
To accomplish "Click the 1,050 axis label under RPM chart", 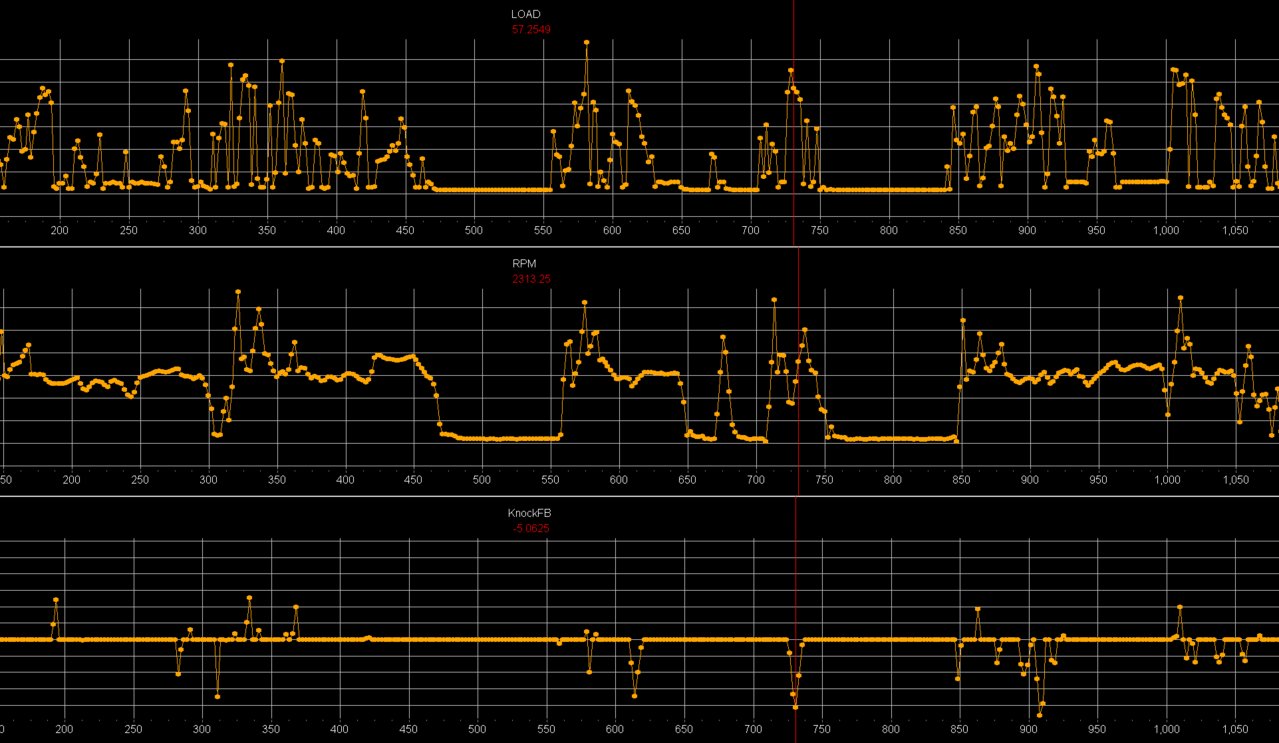I will pyautogui.click(x=1234, y=480).
